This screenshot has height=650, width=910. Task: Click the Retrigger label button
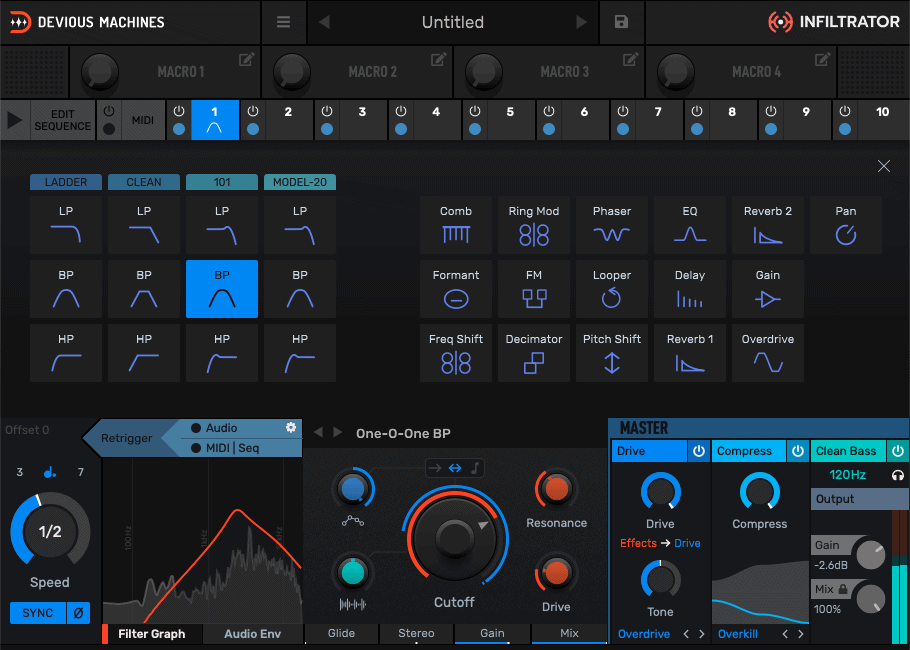point(127,438)
